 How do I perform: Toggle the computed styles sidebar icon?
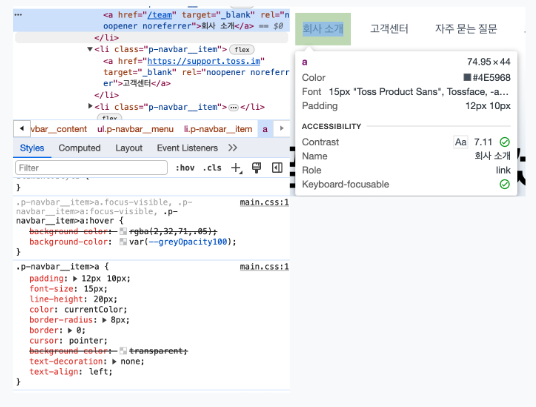[277, 167]
